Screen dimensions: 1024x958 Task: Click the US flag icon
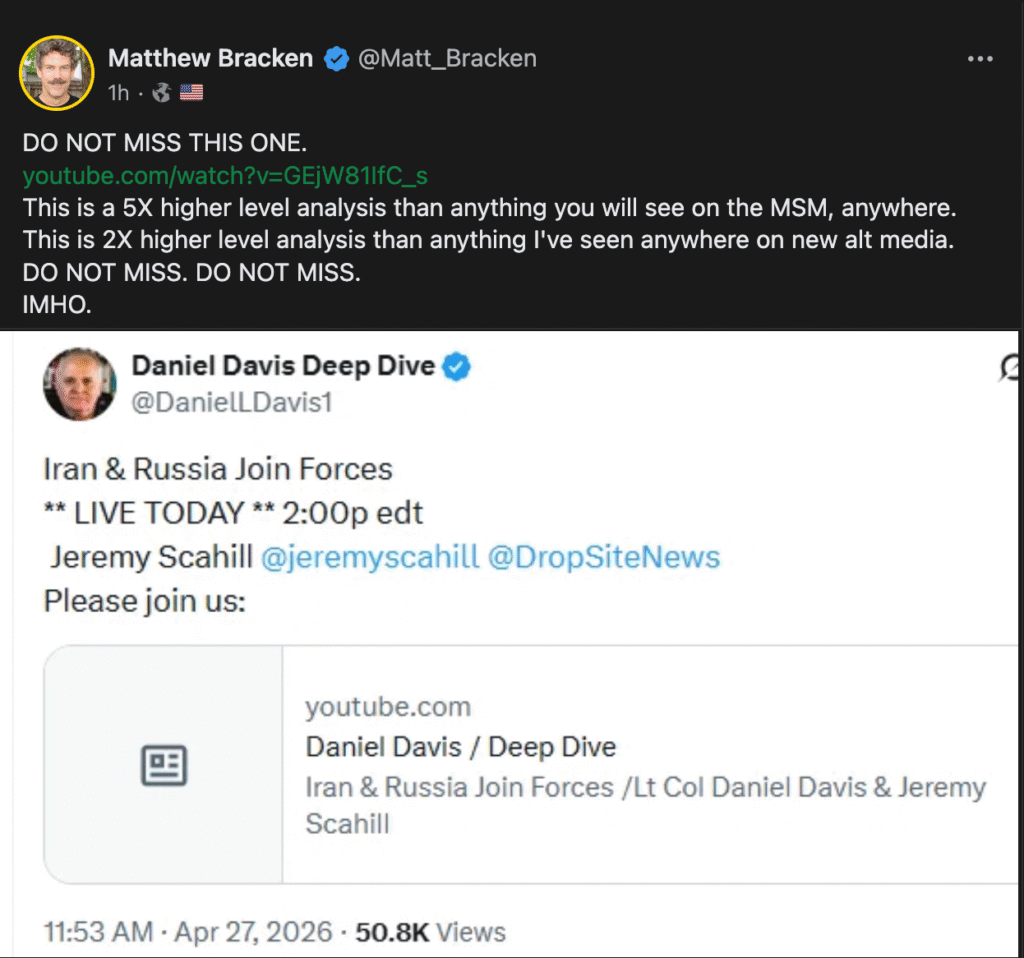click(191, 93)
